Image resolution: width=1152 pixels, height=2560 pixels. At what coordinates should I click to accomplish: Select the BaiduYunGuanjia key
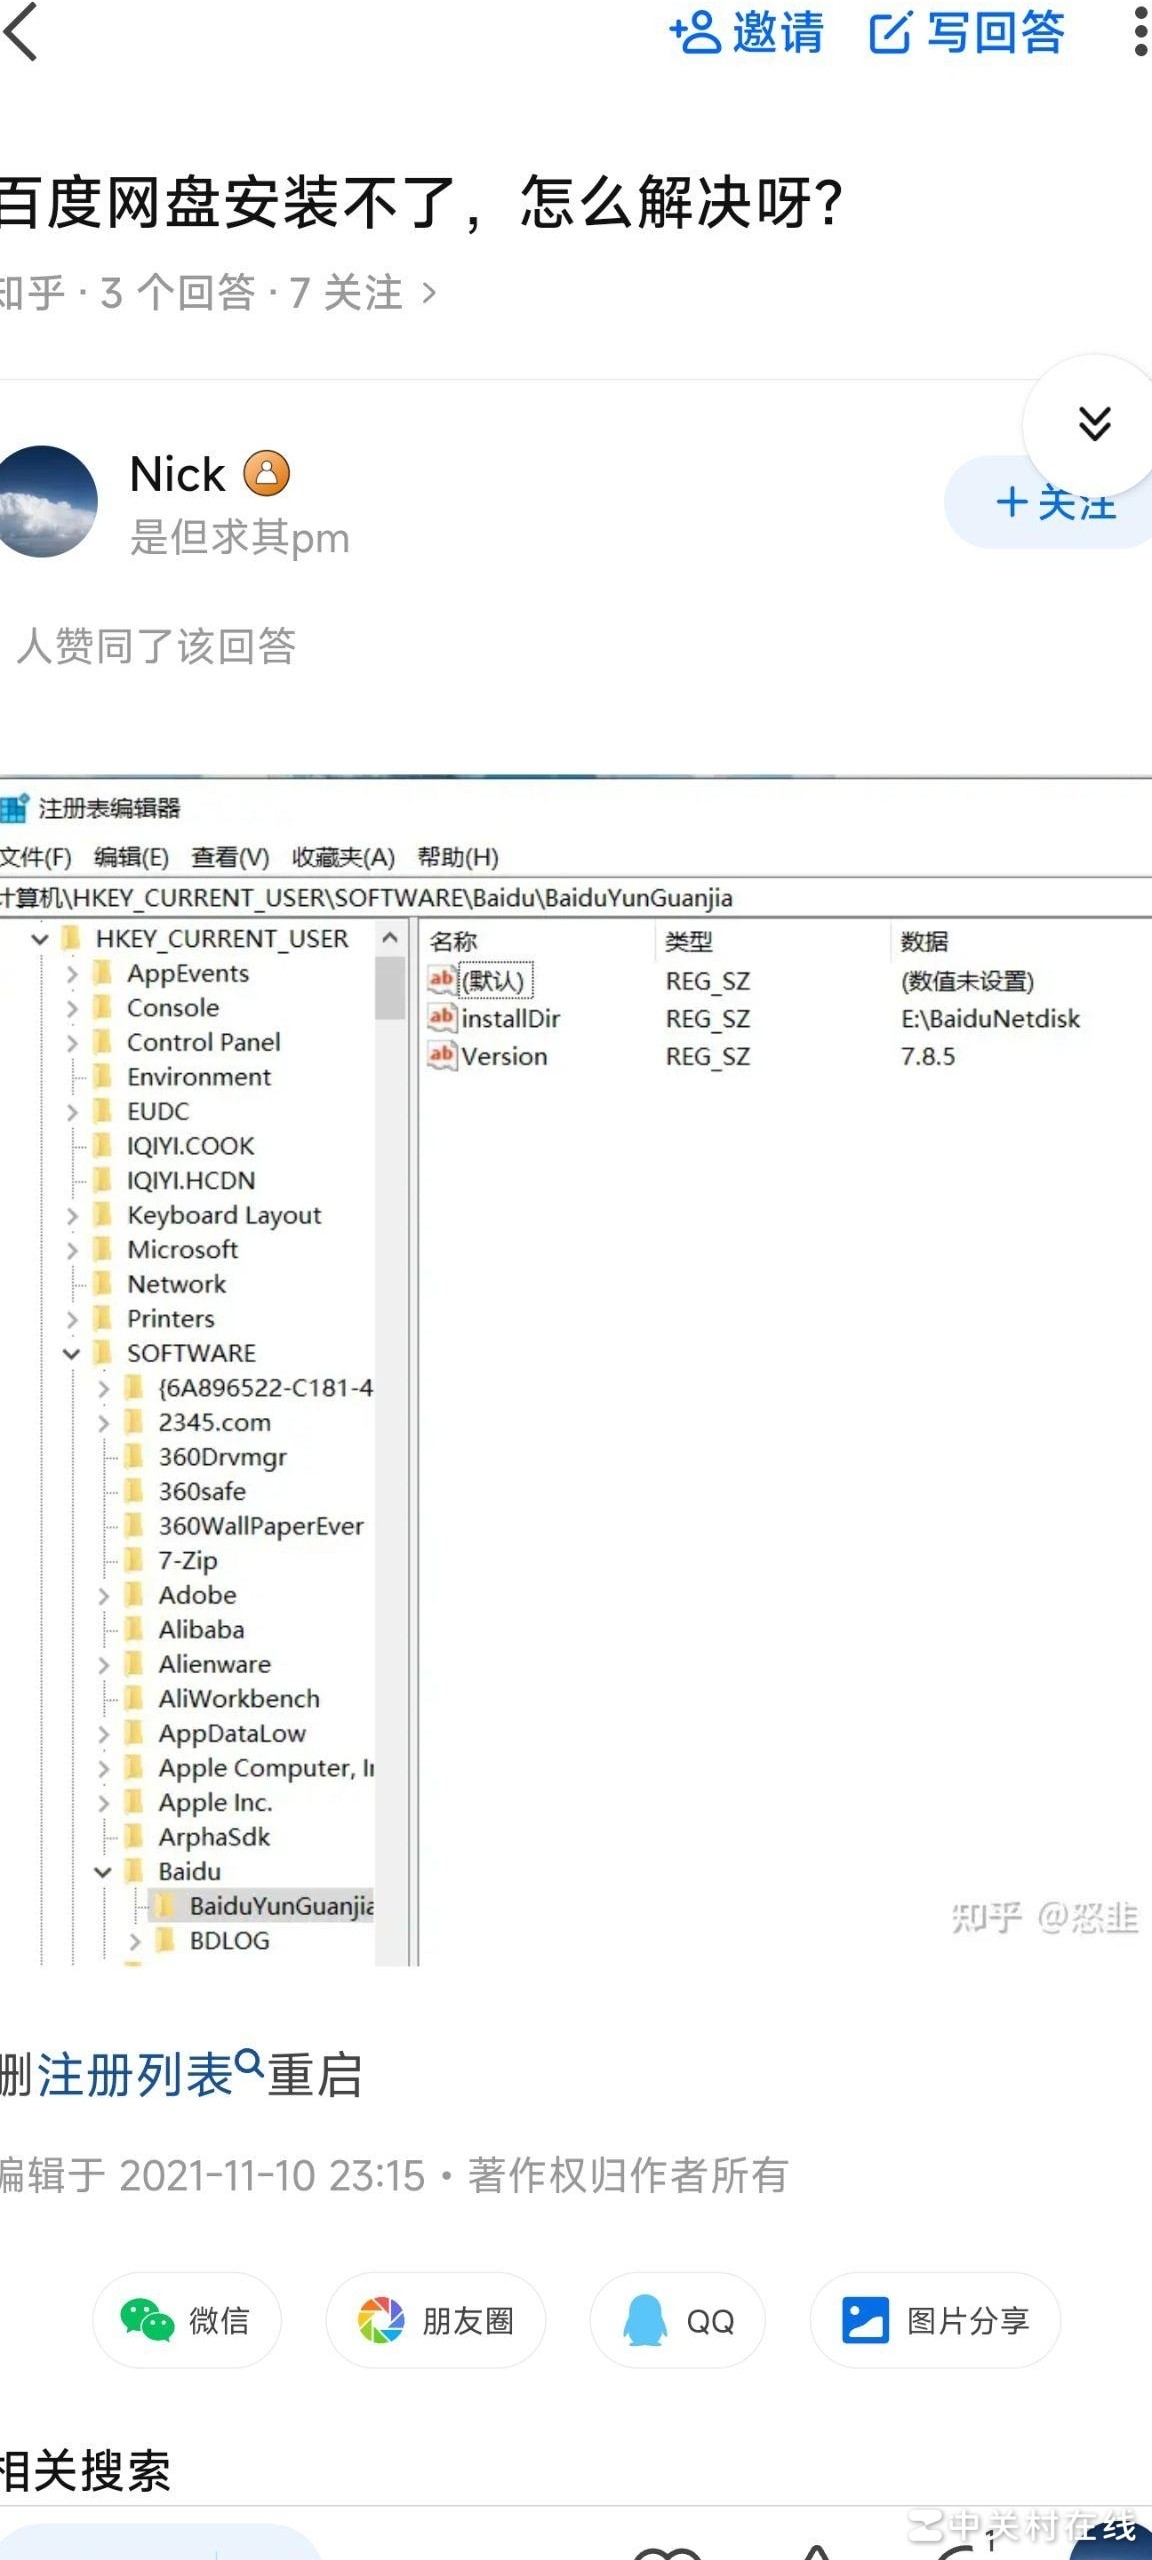281,1906
